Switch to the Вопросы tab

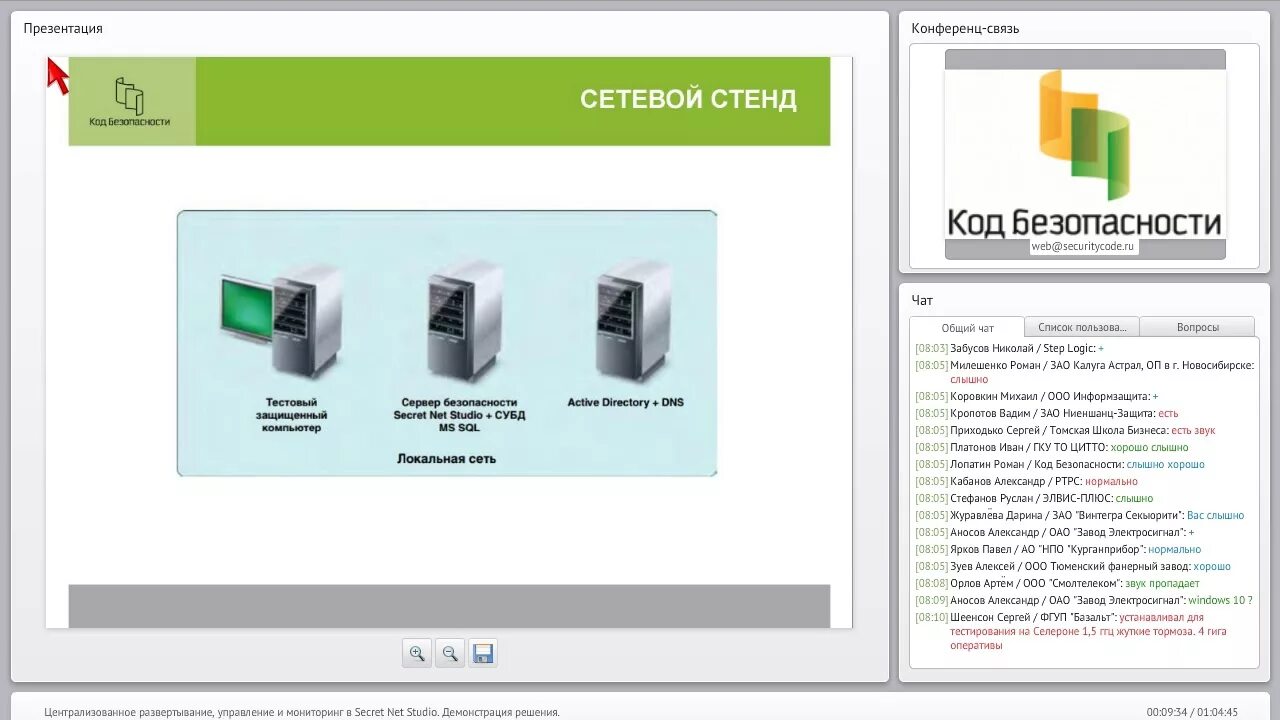click(1197, 327)
